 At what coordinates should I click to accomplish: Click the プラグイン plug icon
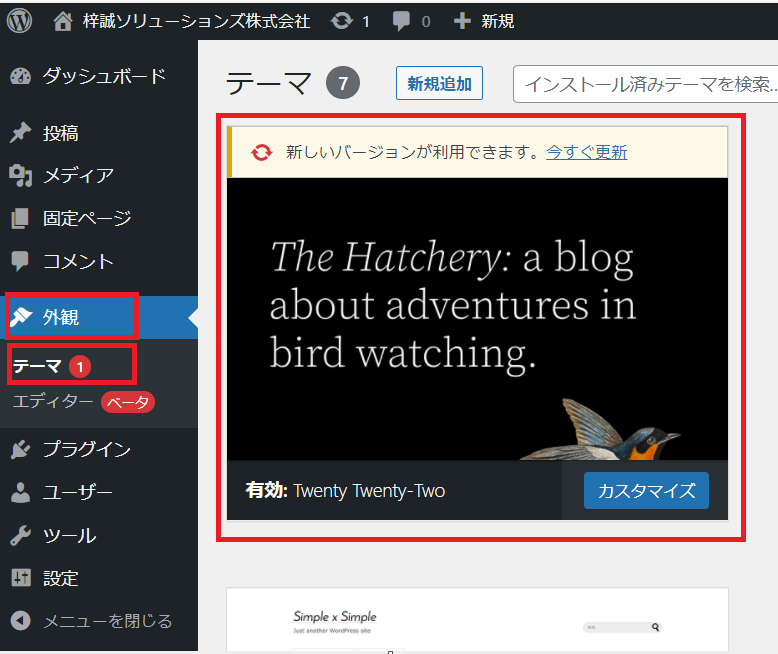(x=20, y=450)
